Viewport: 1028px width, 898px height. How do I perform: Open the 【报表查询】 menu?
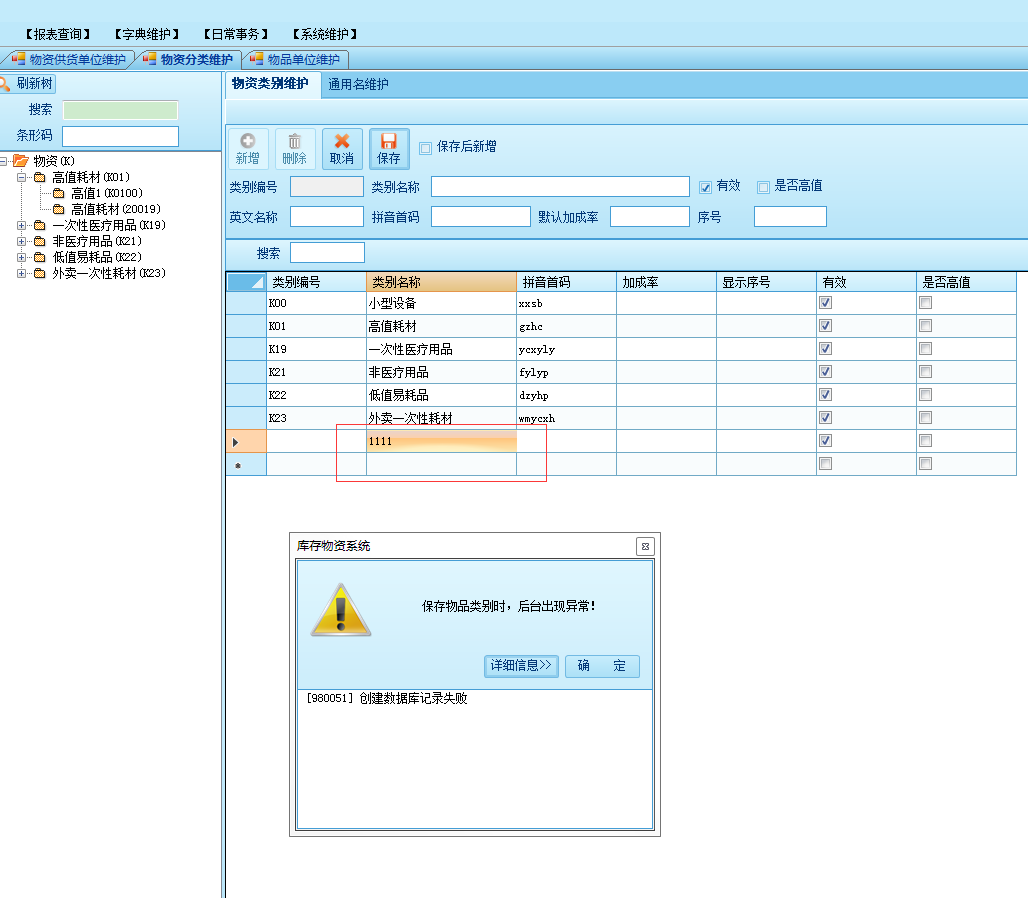click(58, 34)
